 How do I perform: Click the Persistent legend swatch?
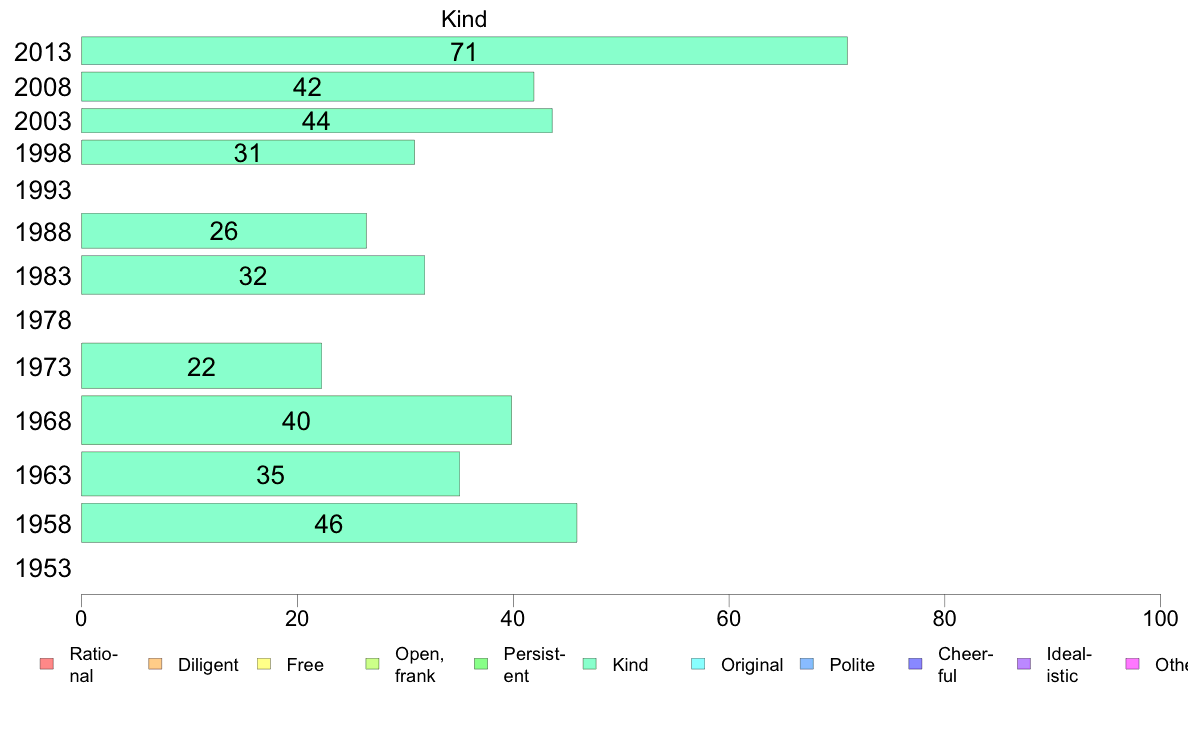point(481,664)
